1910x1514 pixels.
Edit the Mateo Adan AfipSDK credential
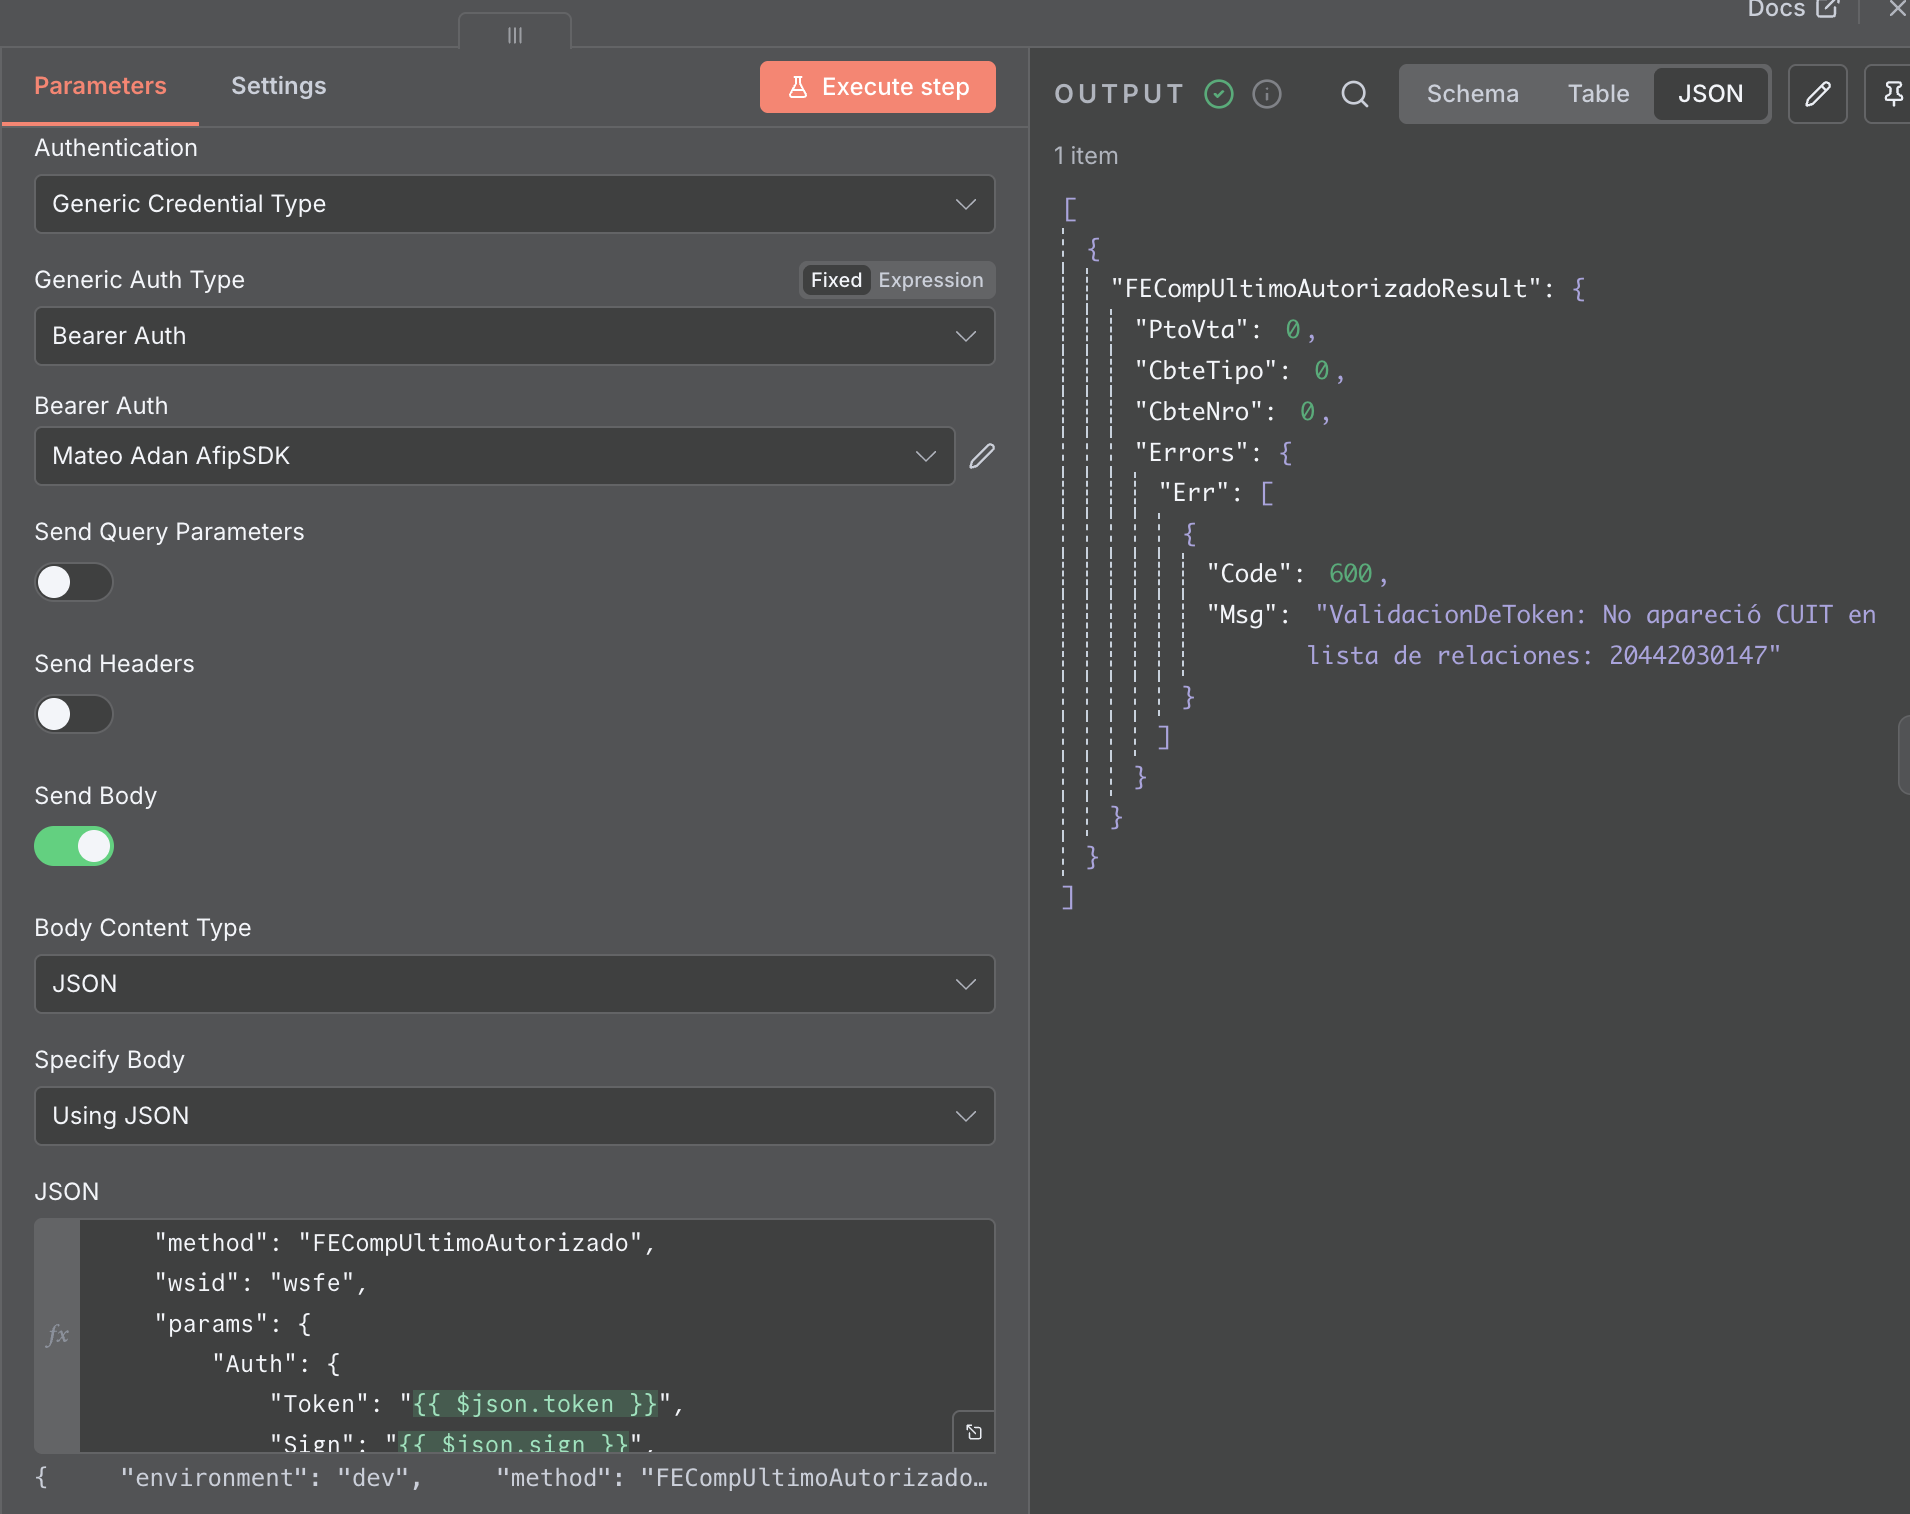[x=982, y=456]
